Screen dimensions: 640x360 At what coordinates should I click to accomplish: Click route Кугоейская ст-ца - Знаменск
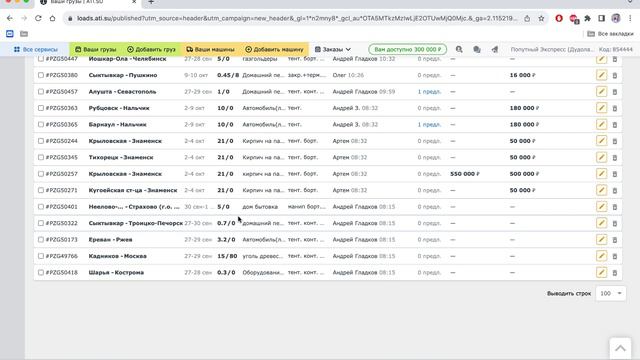pos(133,190)
